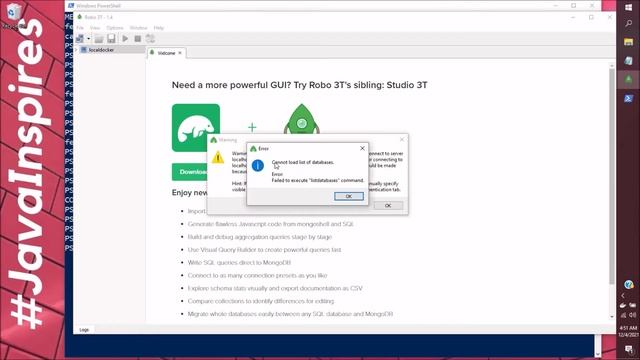Click the yellow warning triangle icon
Viewport: 640px width, 360px height.
click(x=218, y=157)
